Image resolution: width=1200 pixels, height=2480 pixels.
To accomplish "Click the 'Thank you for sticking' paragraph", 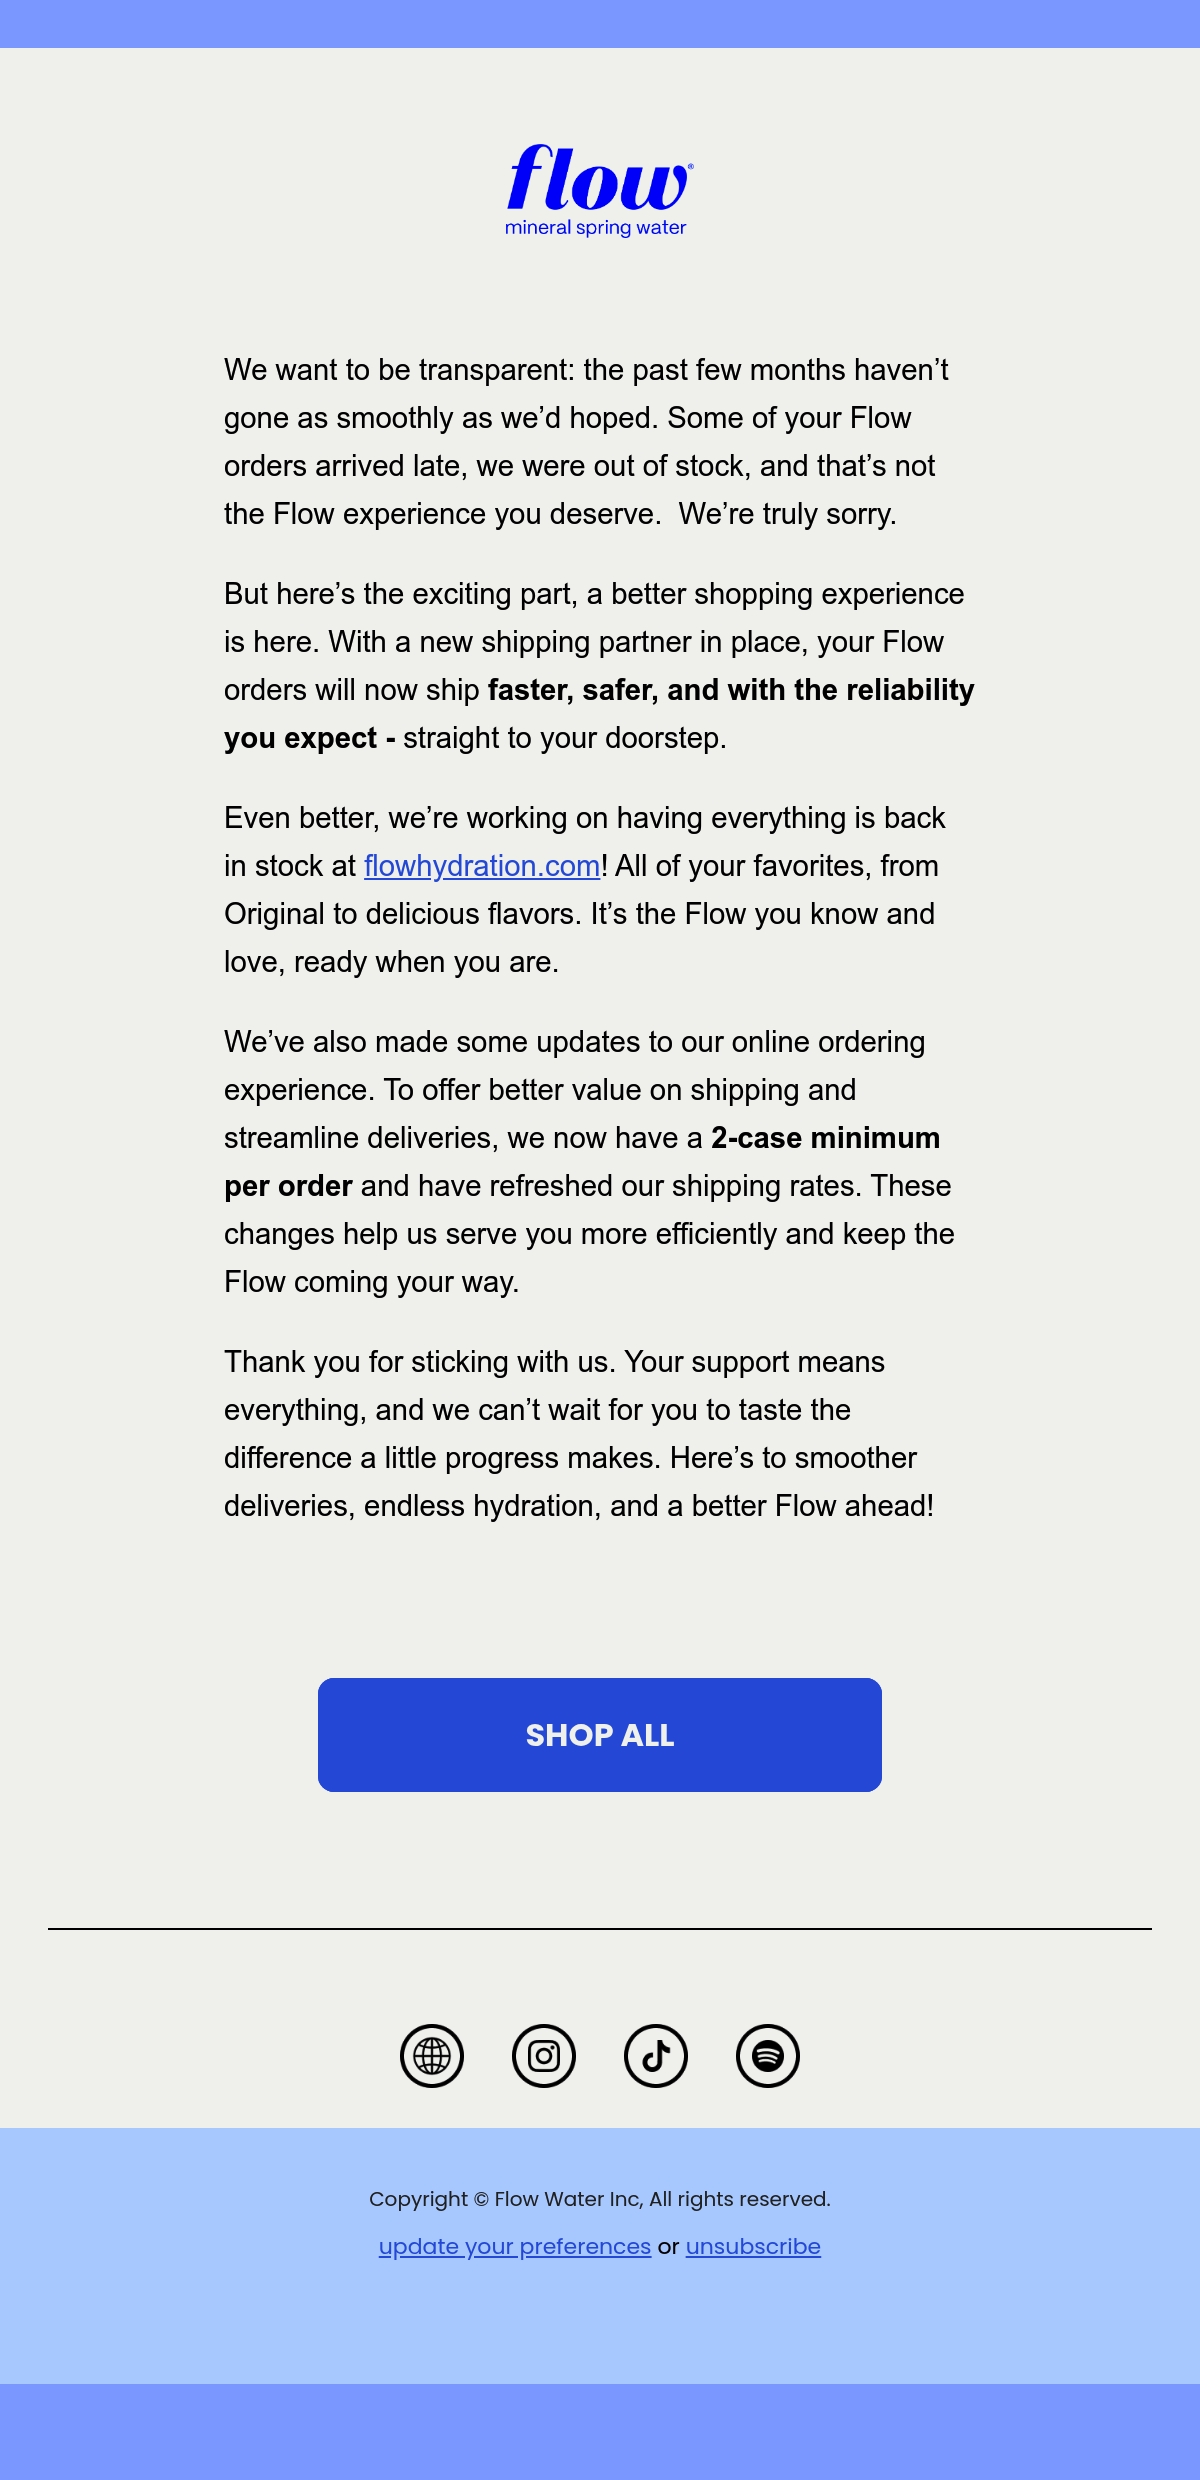I will 580,1434.
